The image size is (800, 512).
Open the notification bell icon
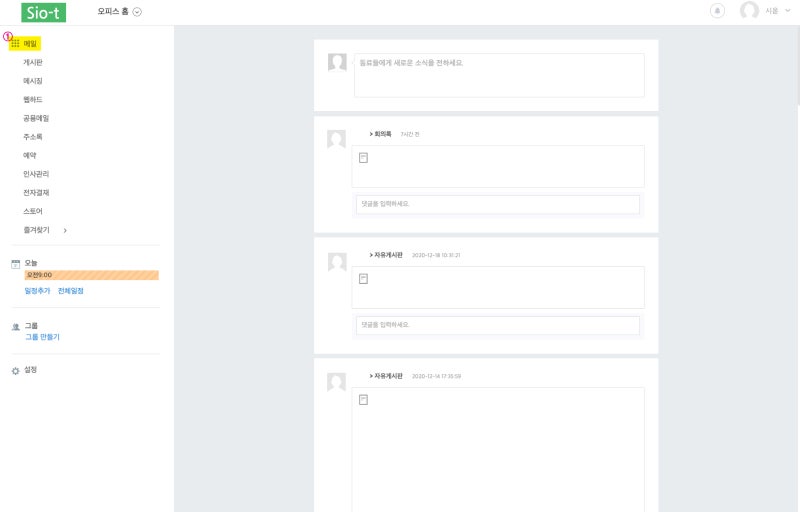pyautogui.click(x=717, y=11)
